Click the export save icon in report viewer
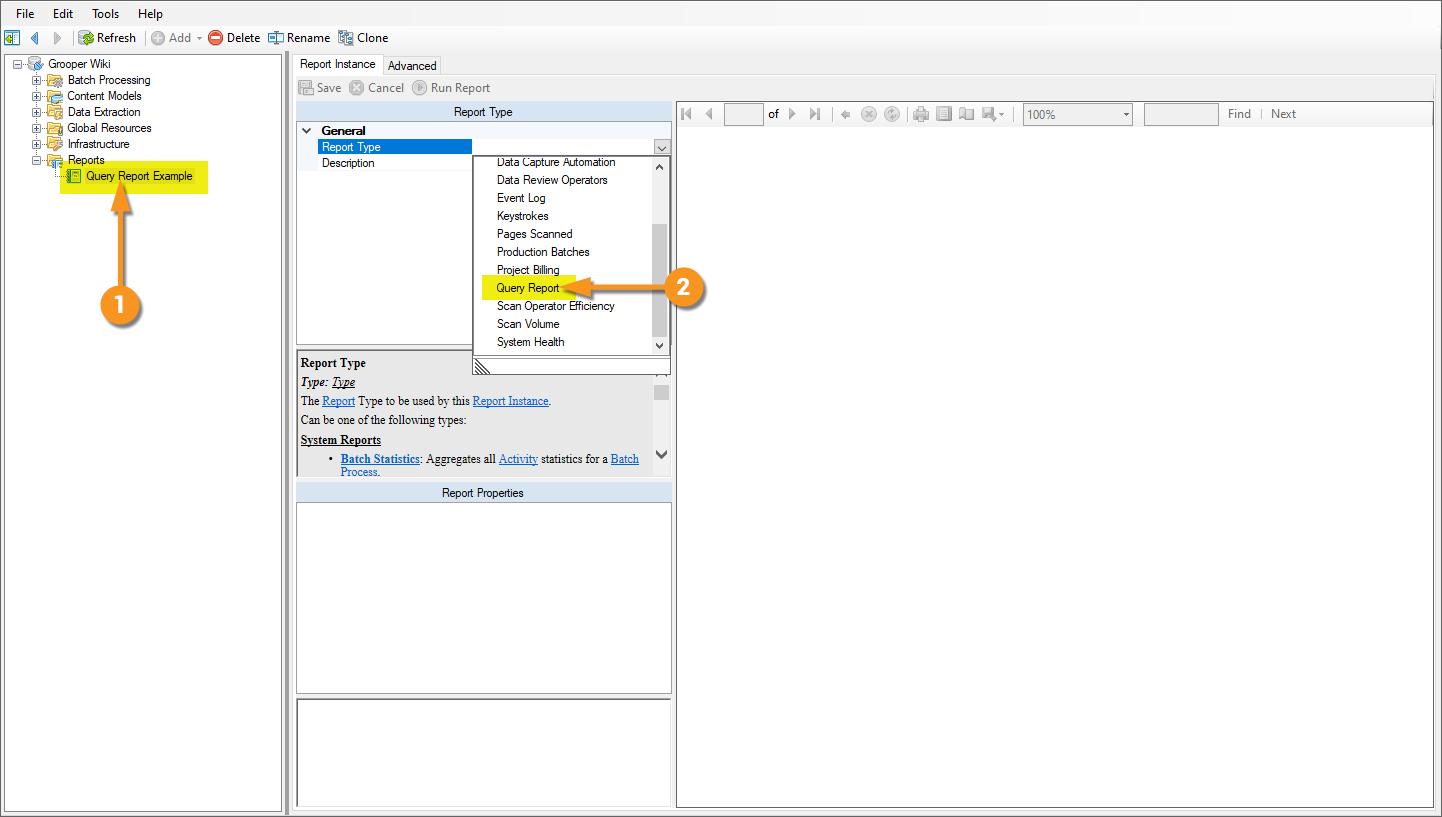Image resolution: width=1442 pixels, height=817 pixels. [992, 114]
